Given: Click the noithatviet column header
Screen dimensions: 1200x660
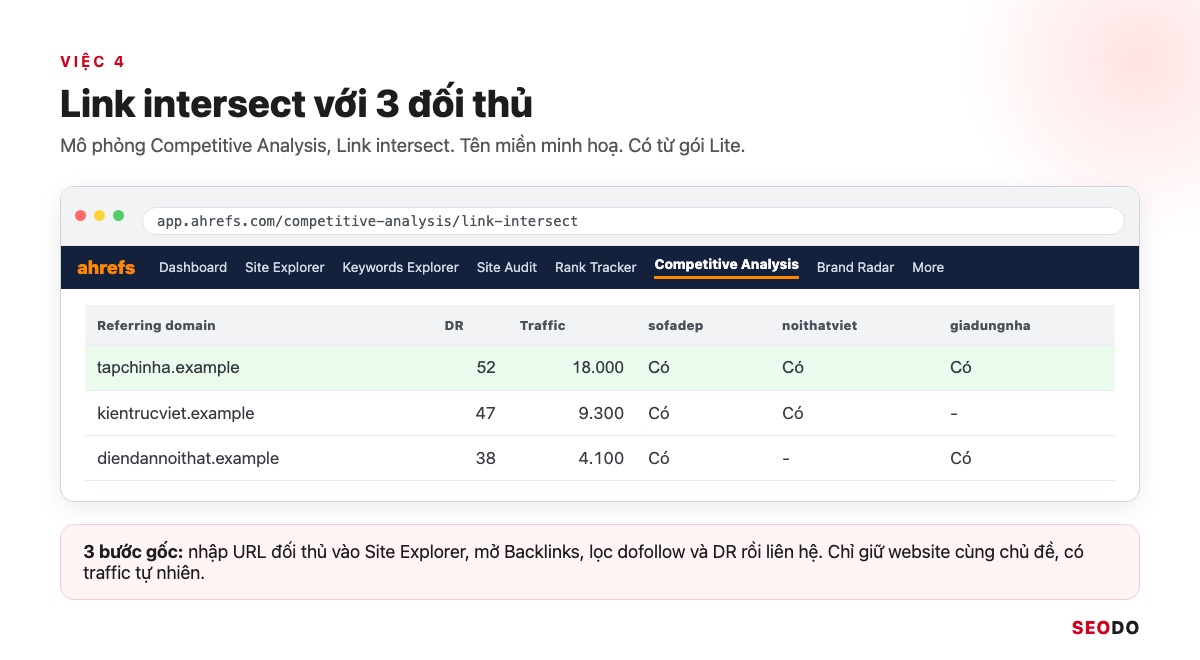Looking at the screenshot, I should (x=820, y=325).
